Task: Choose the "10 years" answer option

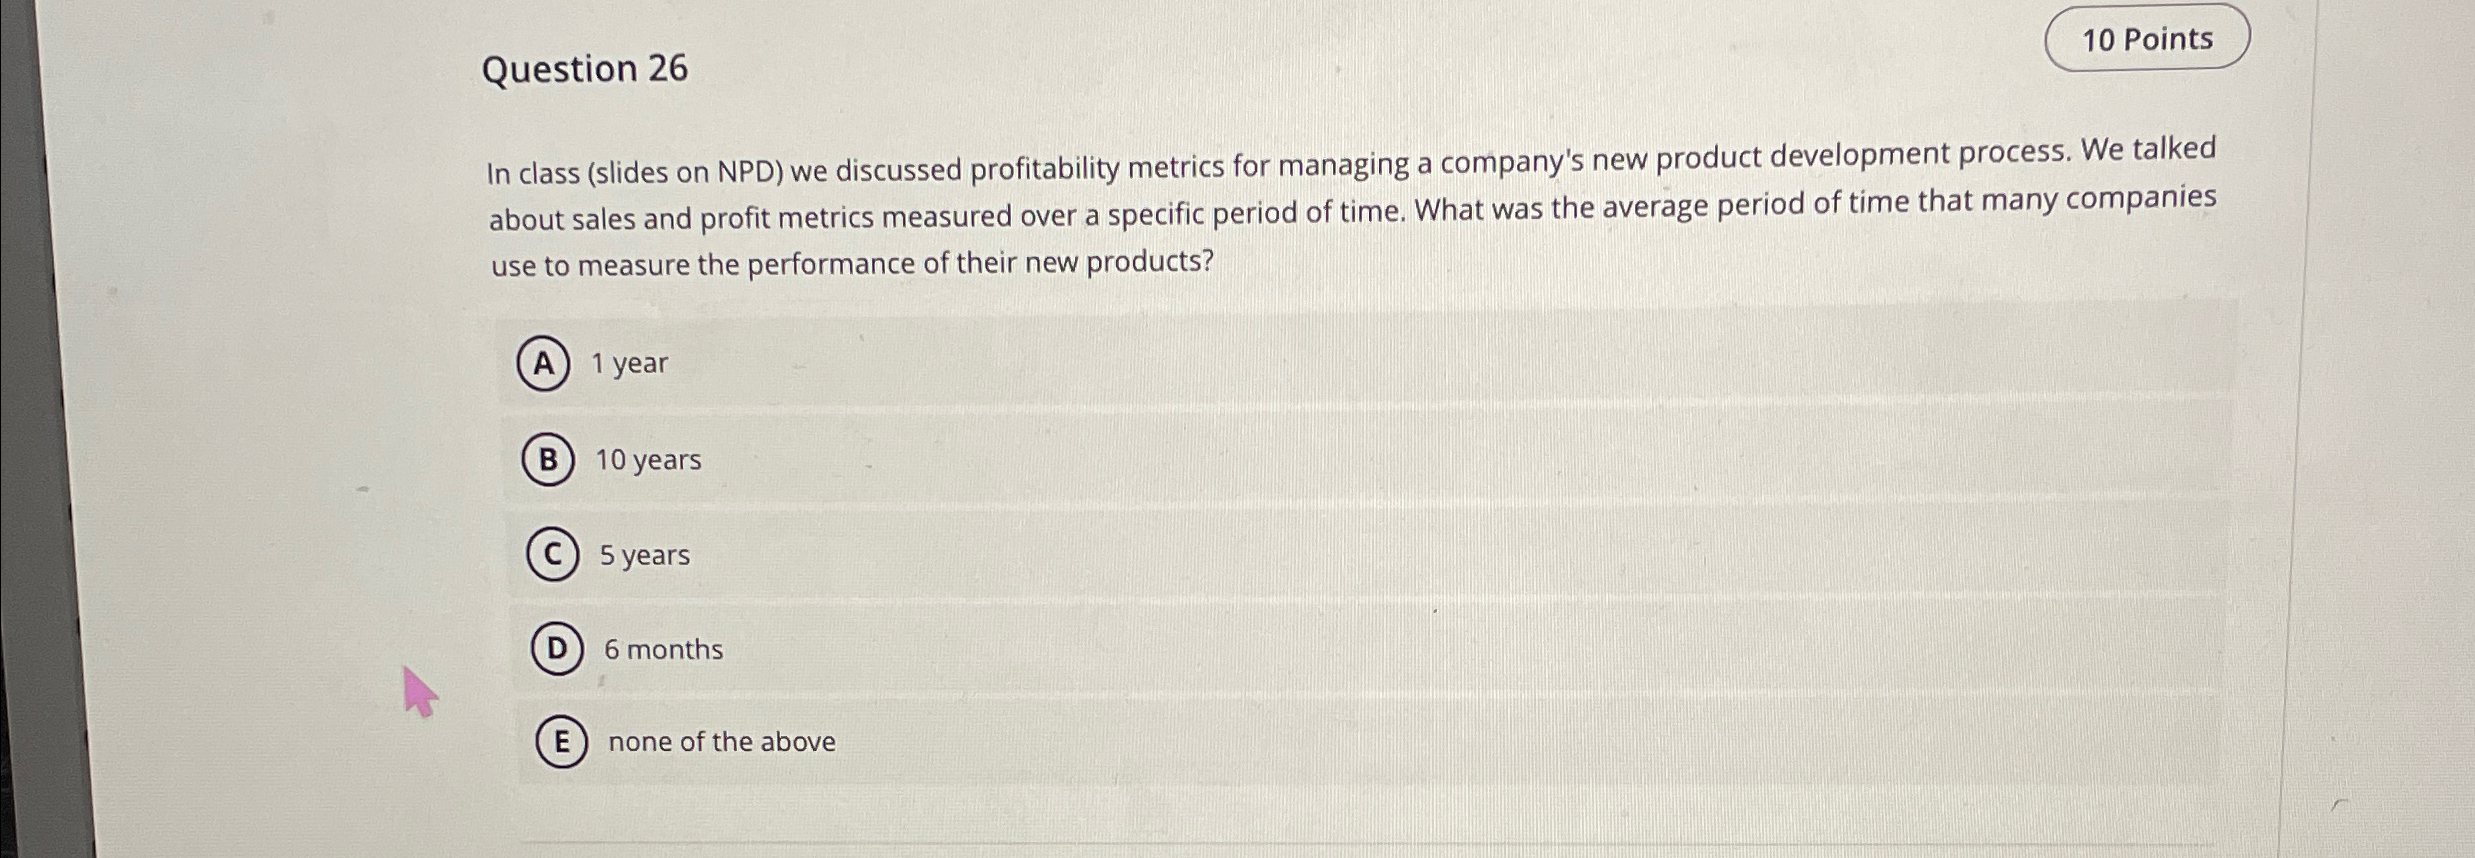Action: coord(647,461)
